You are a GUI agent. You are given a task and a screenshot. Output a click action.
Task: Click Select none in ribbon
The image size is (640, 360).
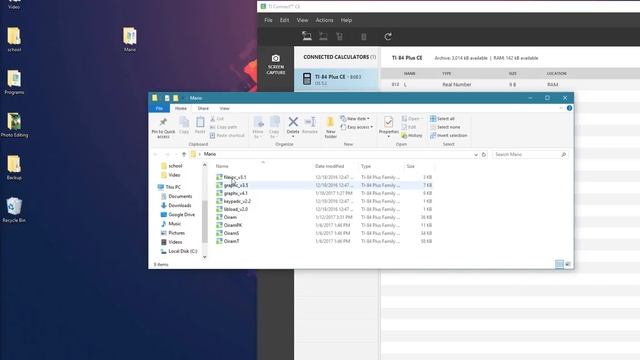click(x=445, y=127)
